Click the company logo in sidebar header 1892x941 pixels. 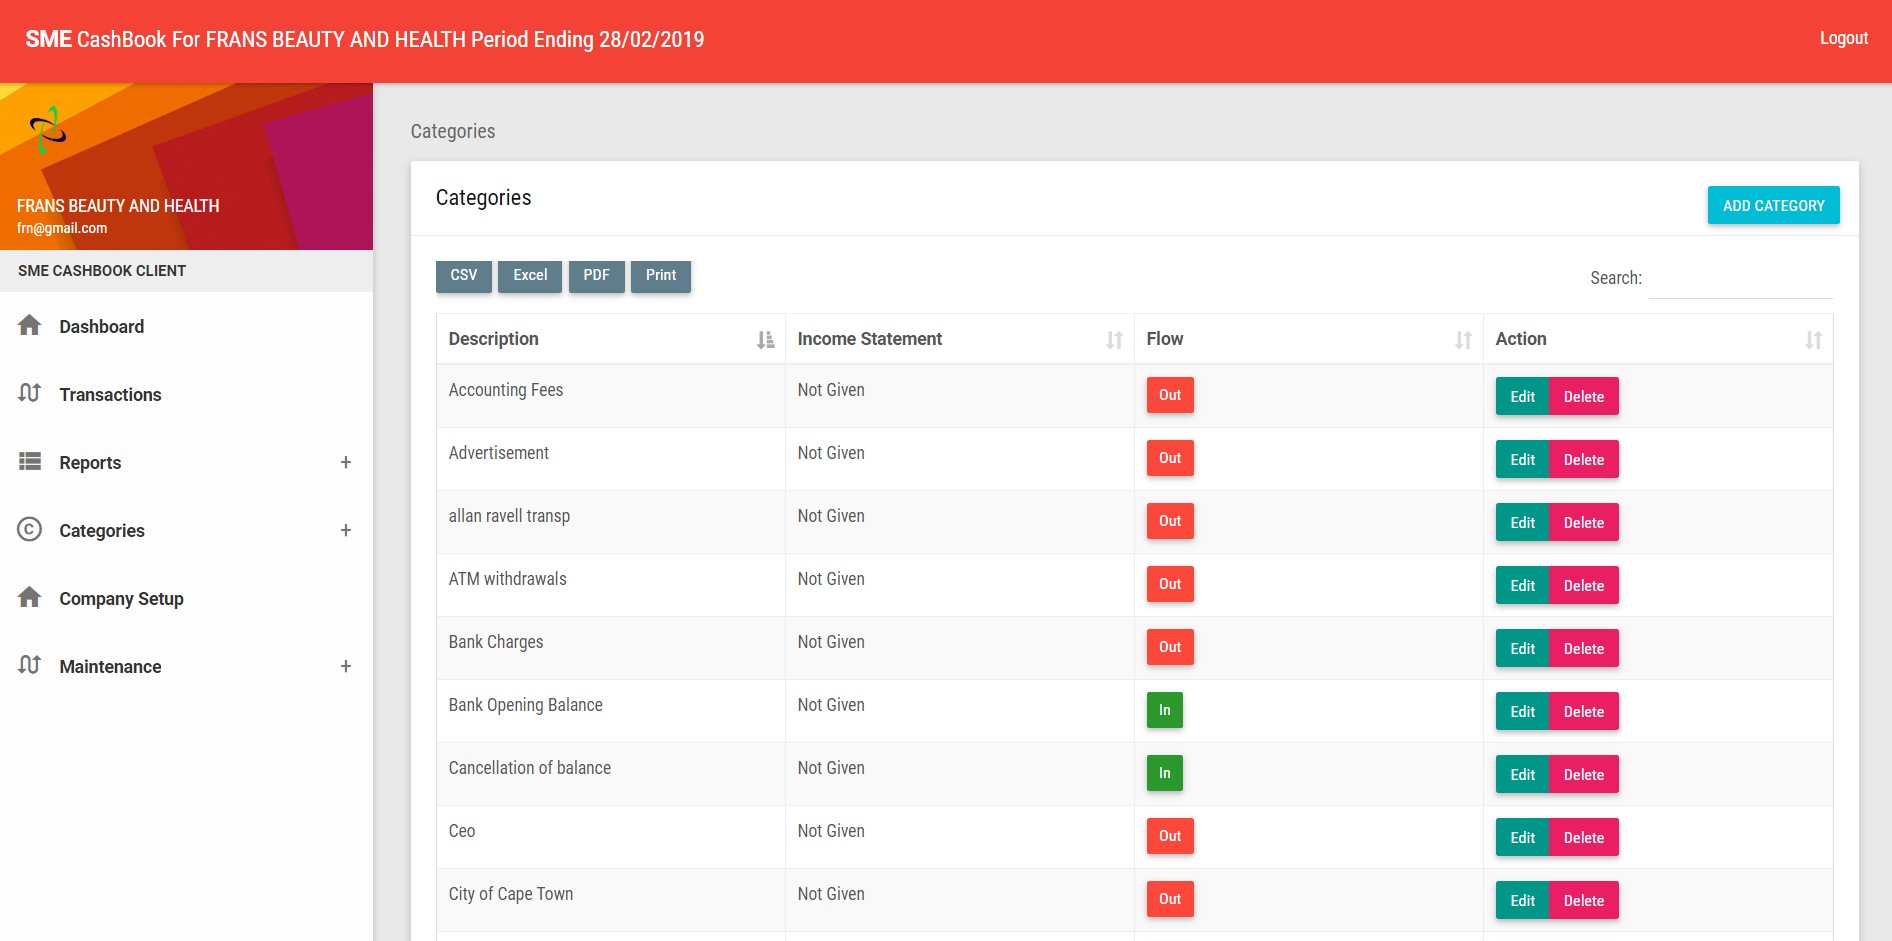[47, 130]
